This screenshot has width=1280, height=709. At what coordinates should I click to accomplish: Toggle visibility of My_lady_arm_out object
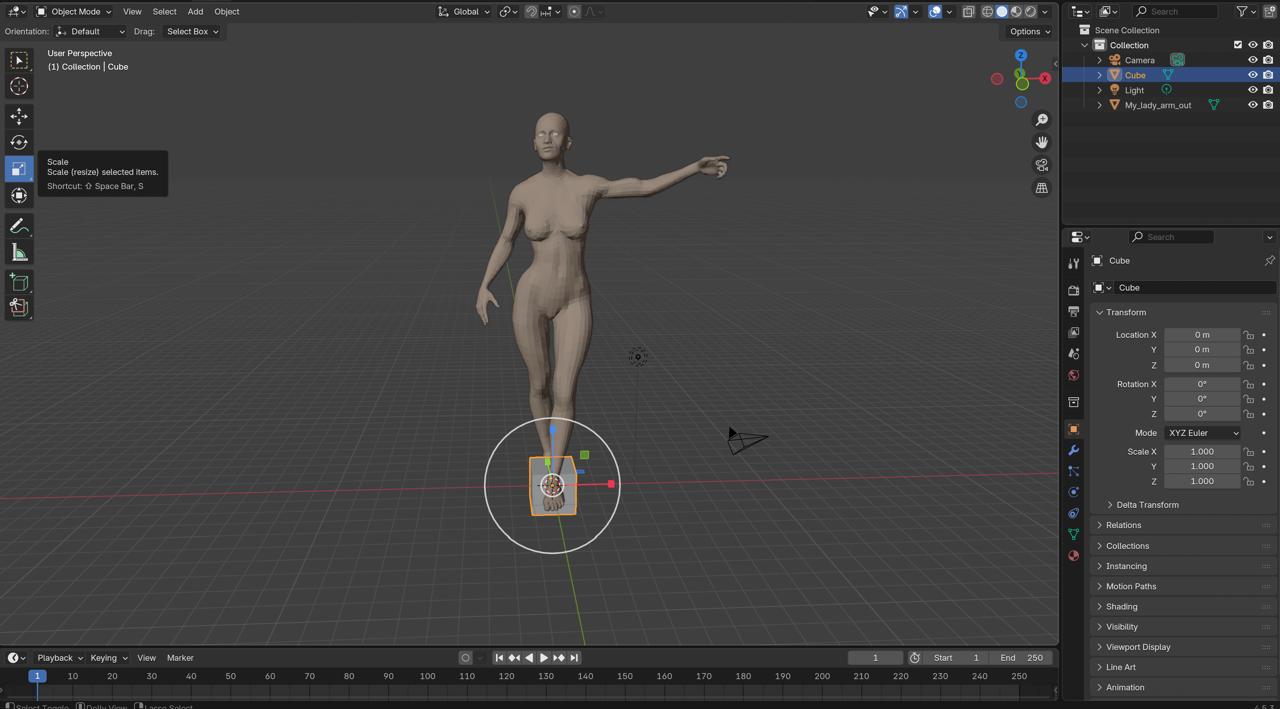(x=1252, y=105)
